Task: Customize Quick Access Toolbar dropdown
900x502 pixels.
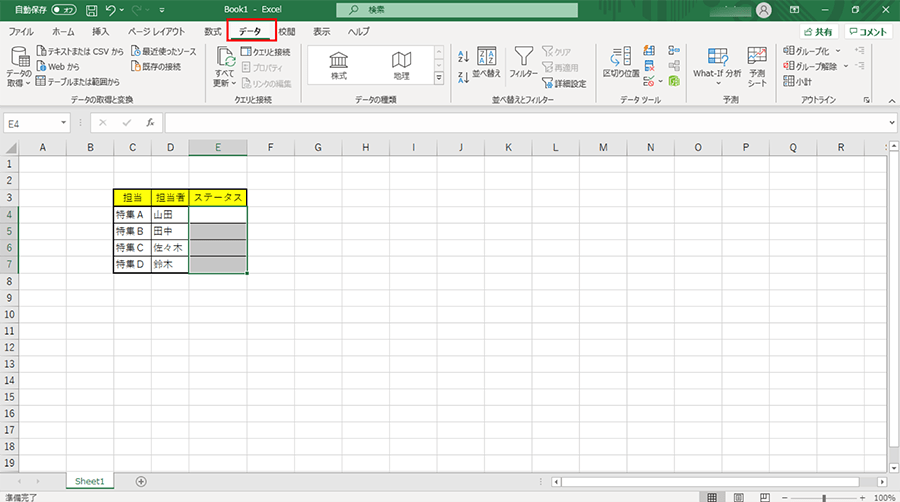Action: pos(162,10)
